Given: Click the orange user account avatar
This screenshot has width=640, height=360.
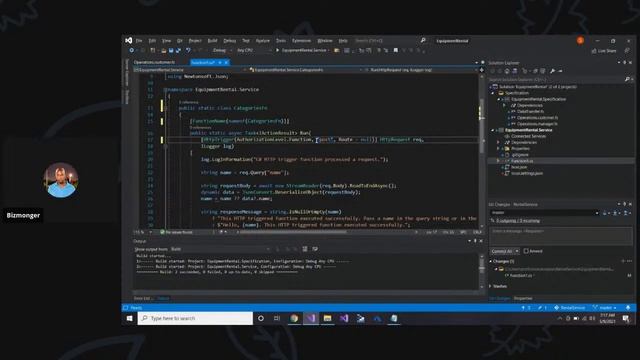Looking at the screenshot, I should pos(580,40).
